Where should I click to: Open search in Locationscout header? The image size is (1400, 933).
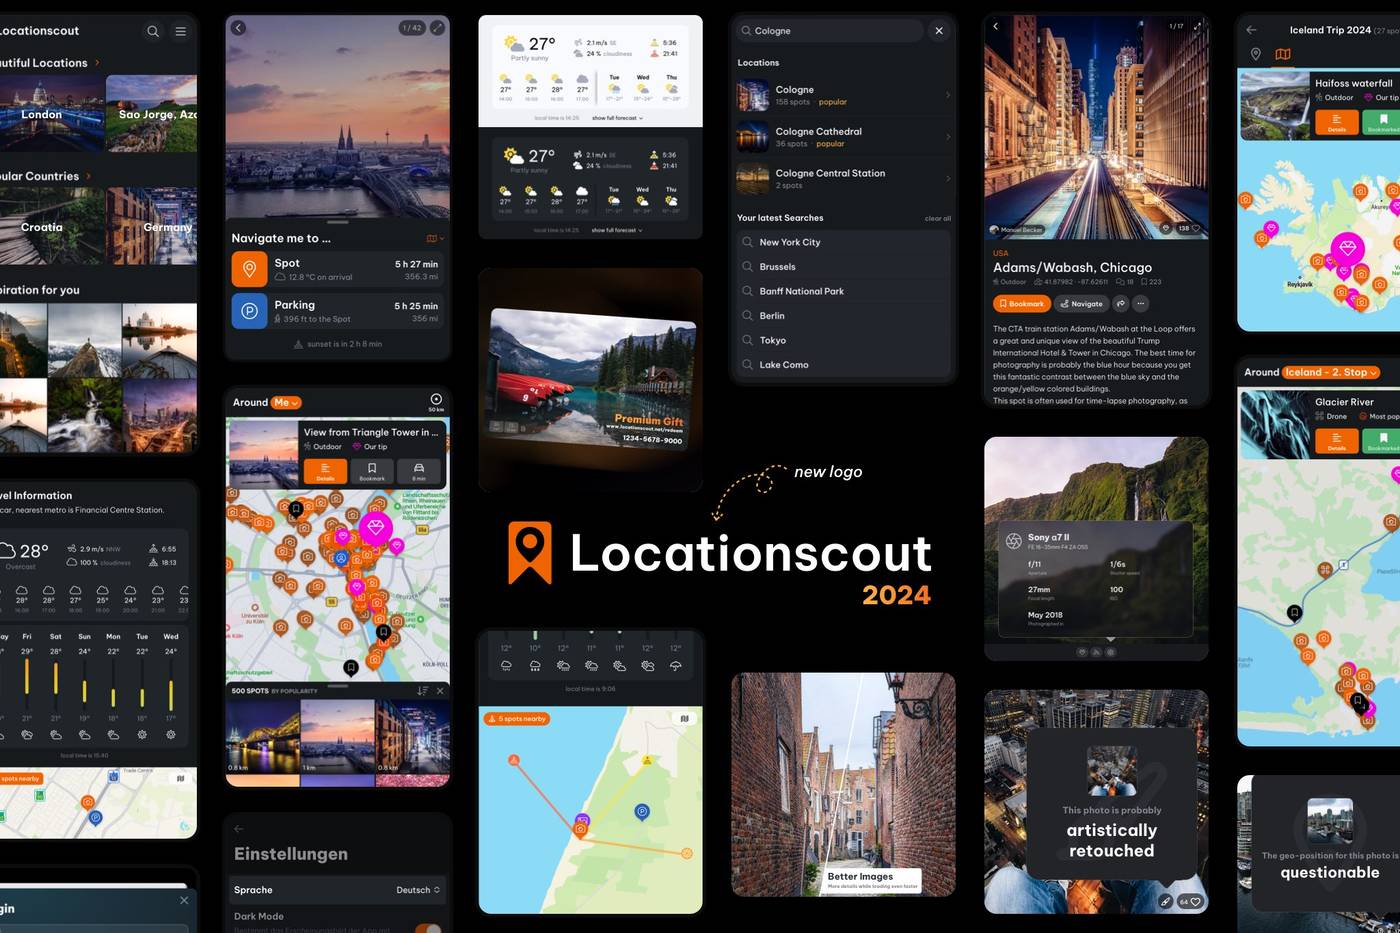[153, 31]
